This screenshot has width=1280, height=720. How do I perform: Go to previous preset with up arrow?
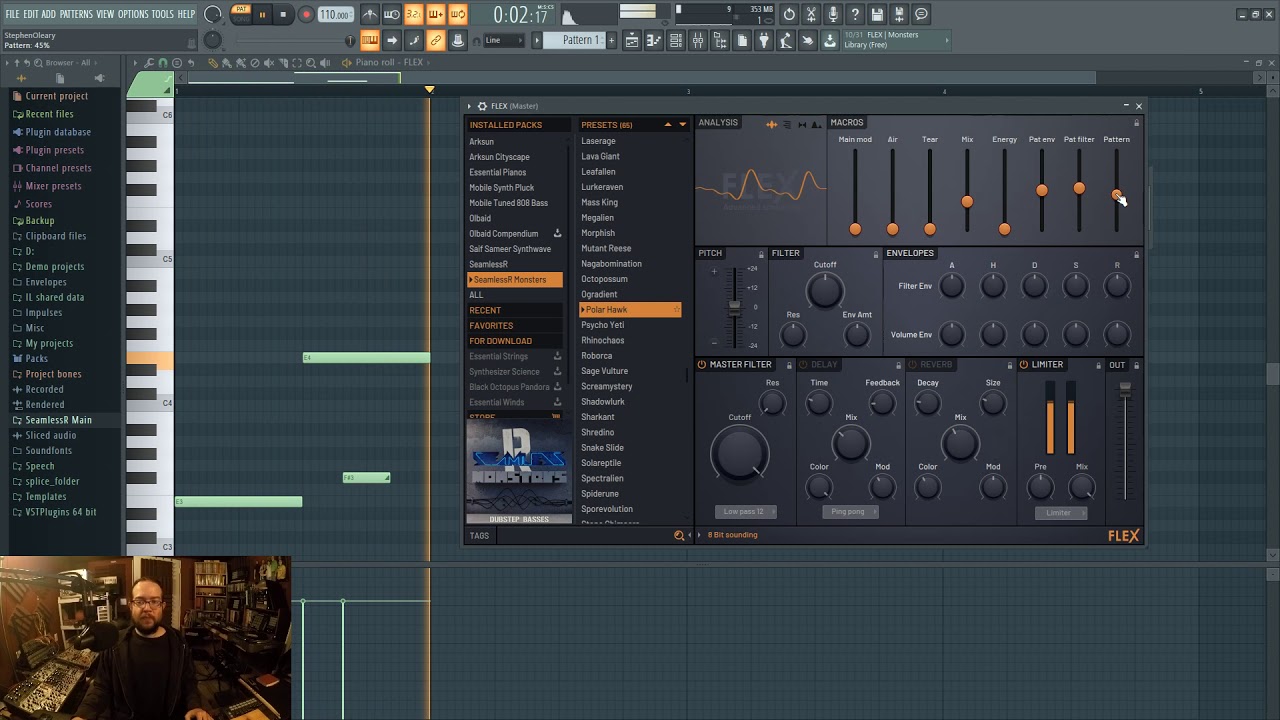pyautogui.click(x=668, y=125)
